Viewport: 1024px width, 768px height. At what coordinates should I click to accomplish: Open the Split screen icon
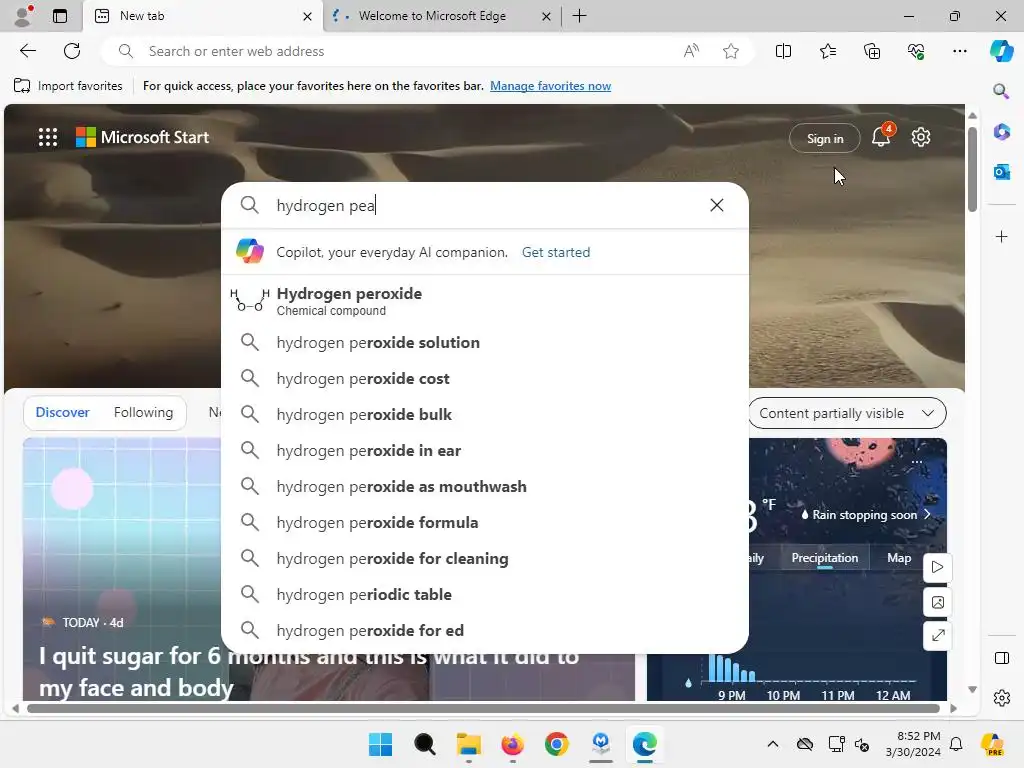pos(783,51)
